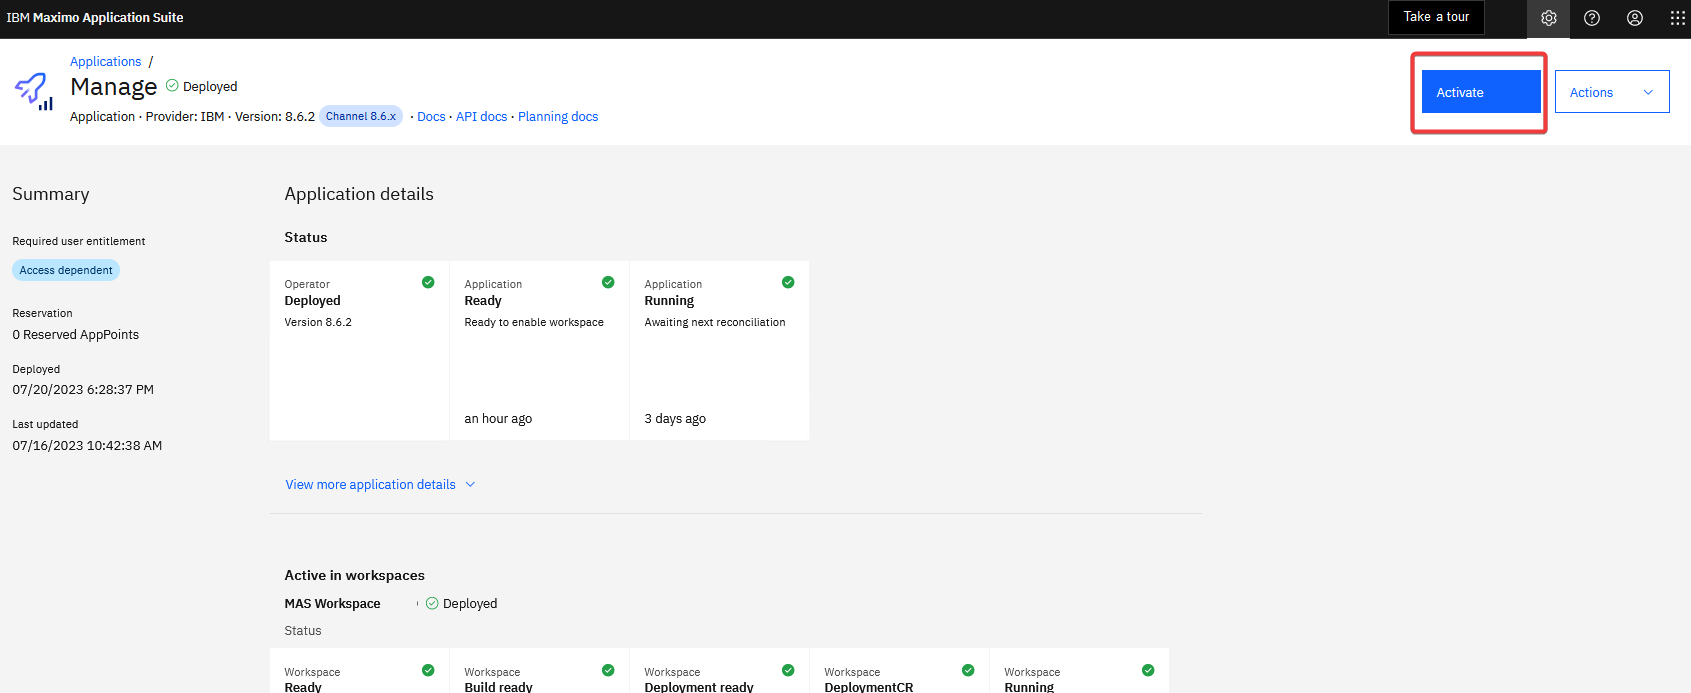Screen dimensions: 1691x693
Task: Click the '3 days ago' timestamp
Action: point(675,419)
